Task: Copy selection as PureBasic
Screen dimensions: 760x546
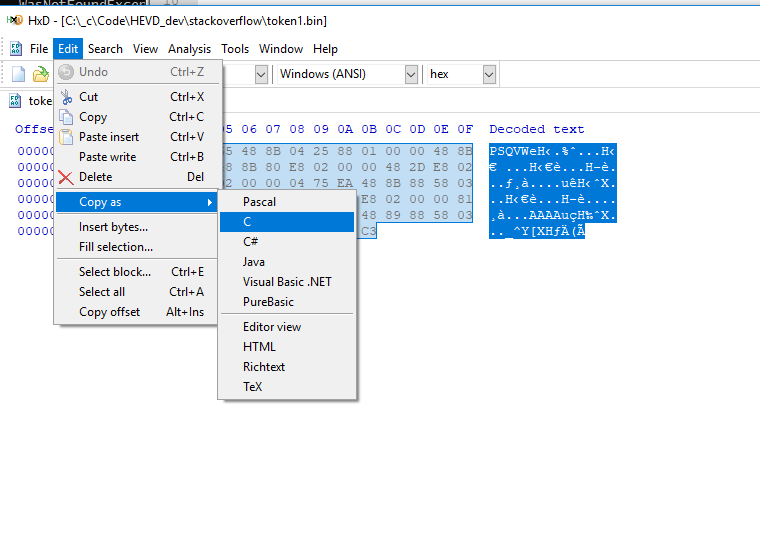Action: coord(287,302)
